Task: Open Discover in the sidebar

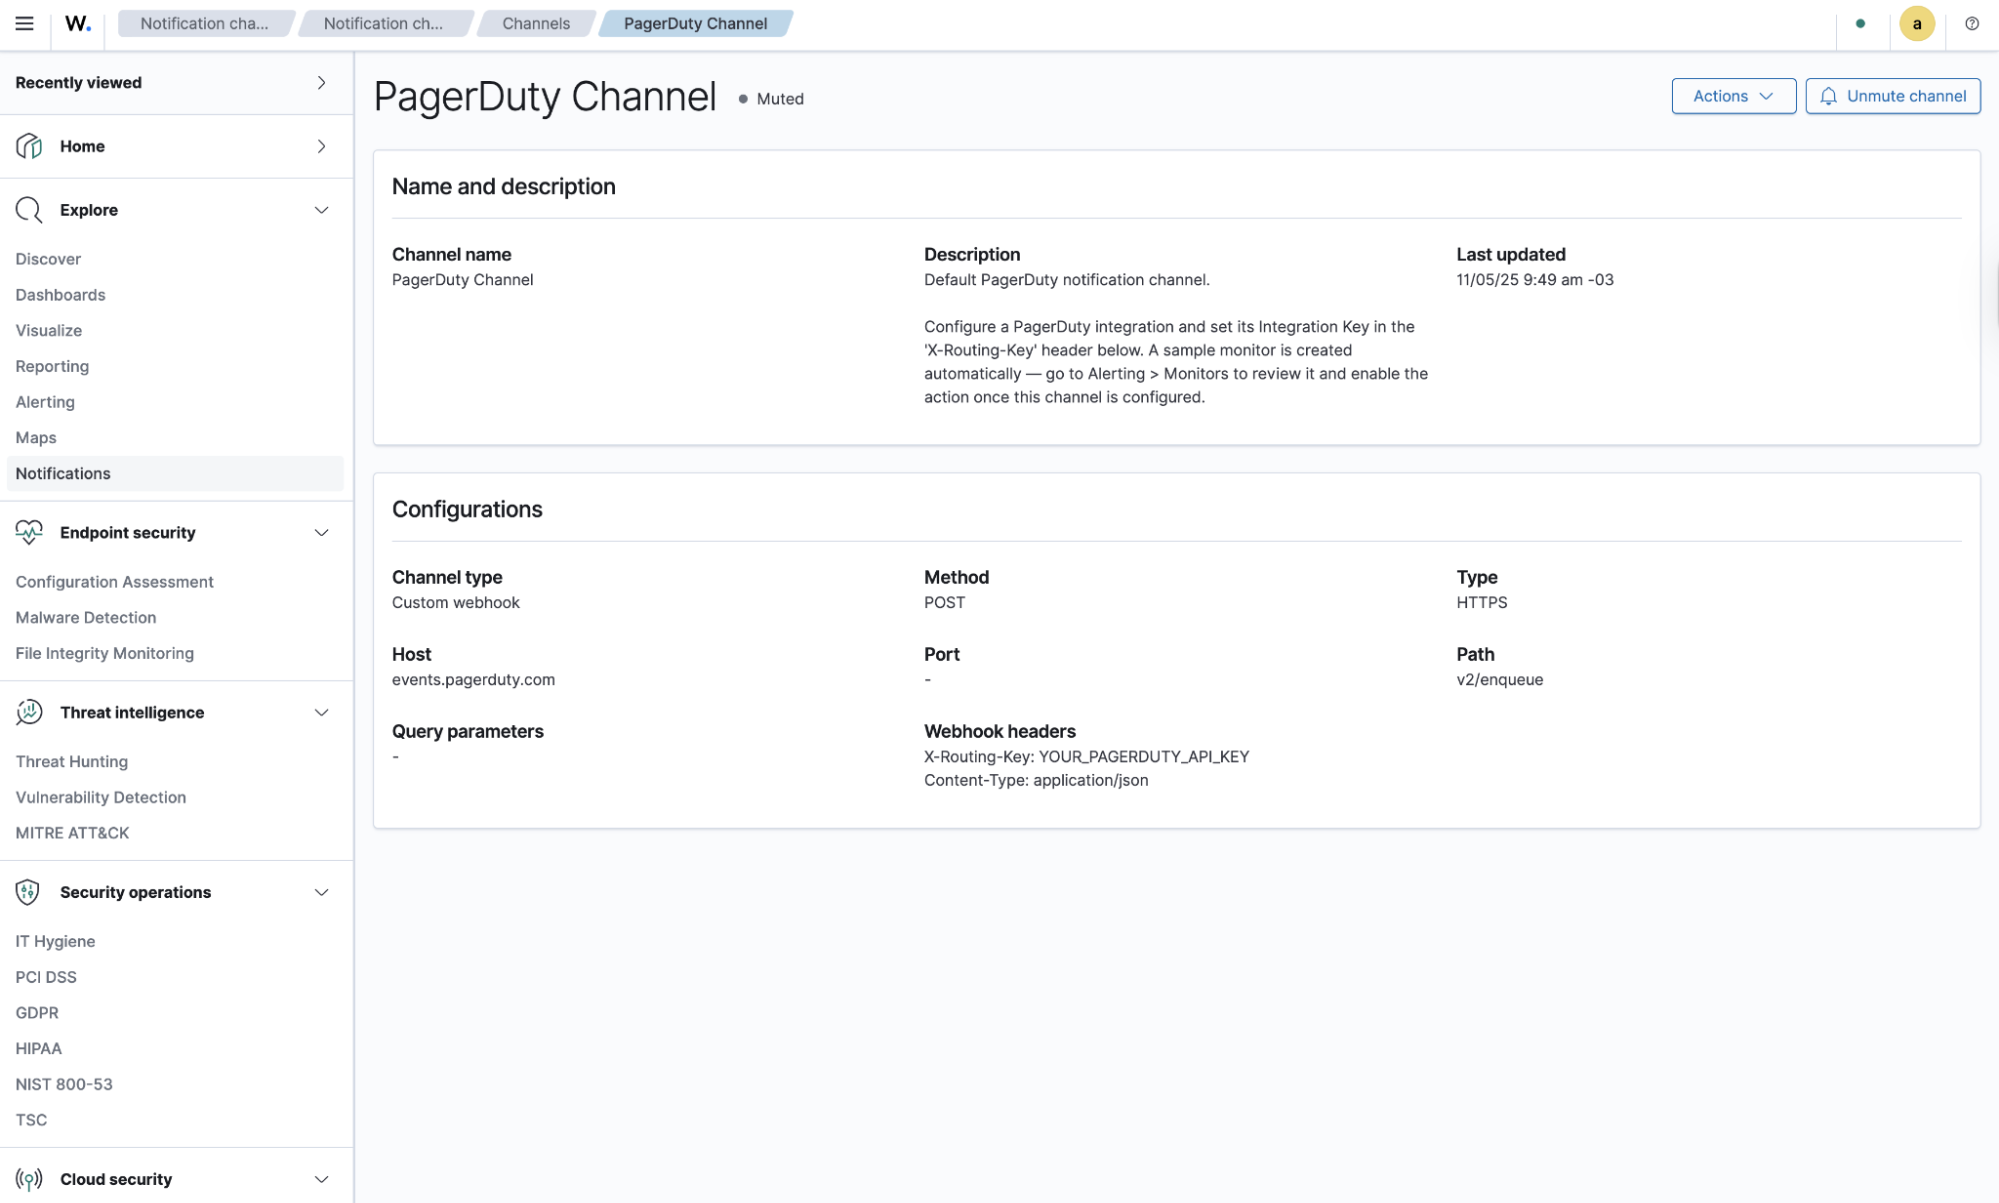Action: point(48,259)
